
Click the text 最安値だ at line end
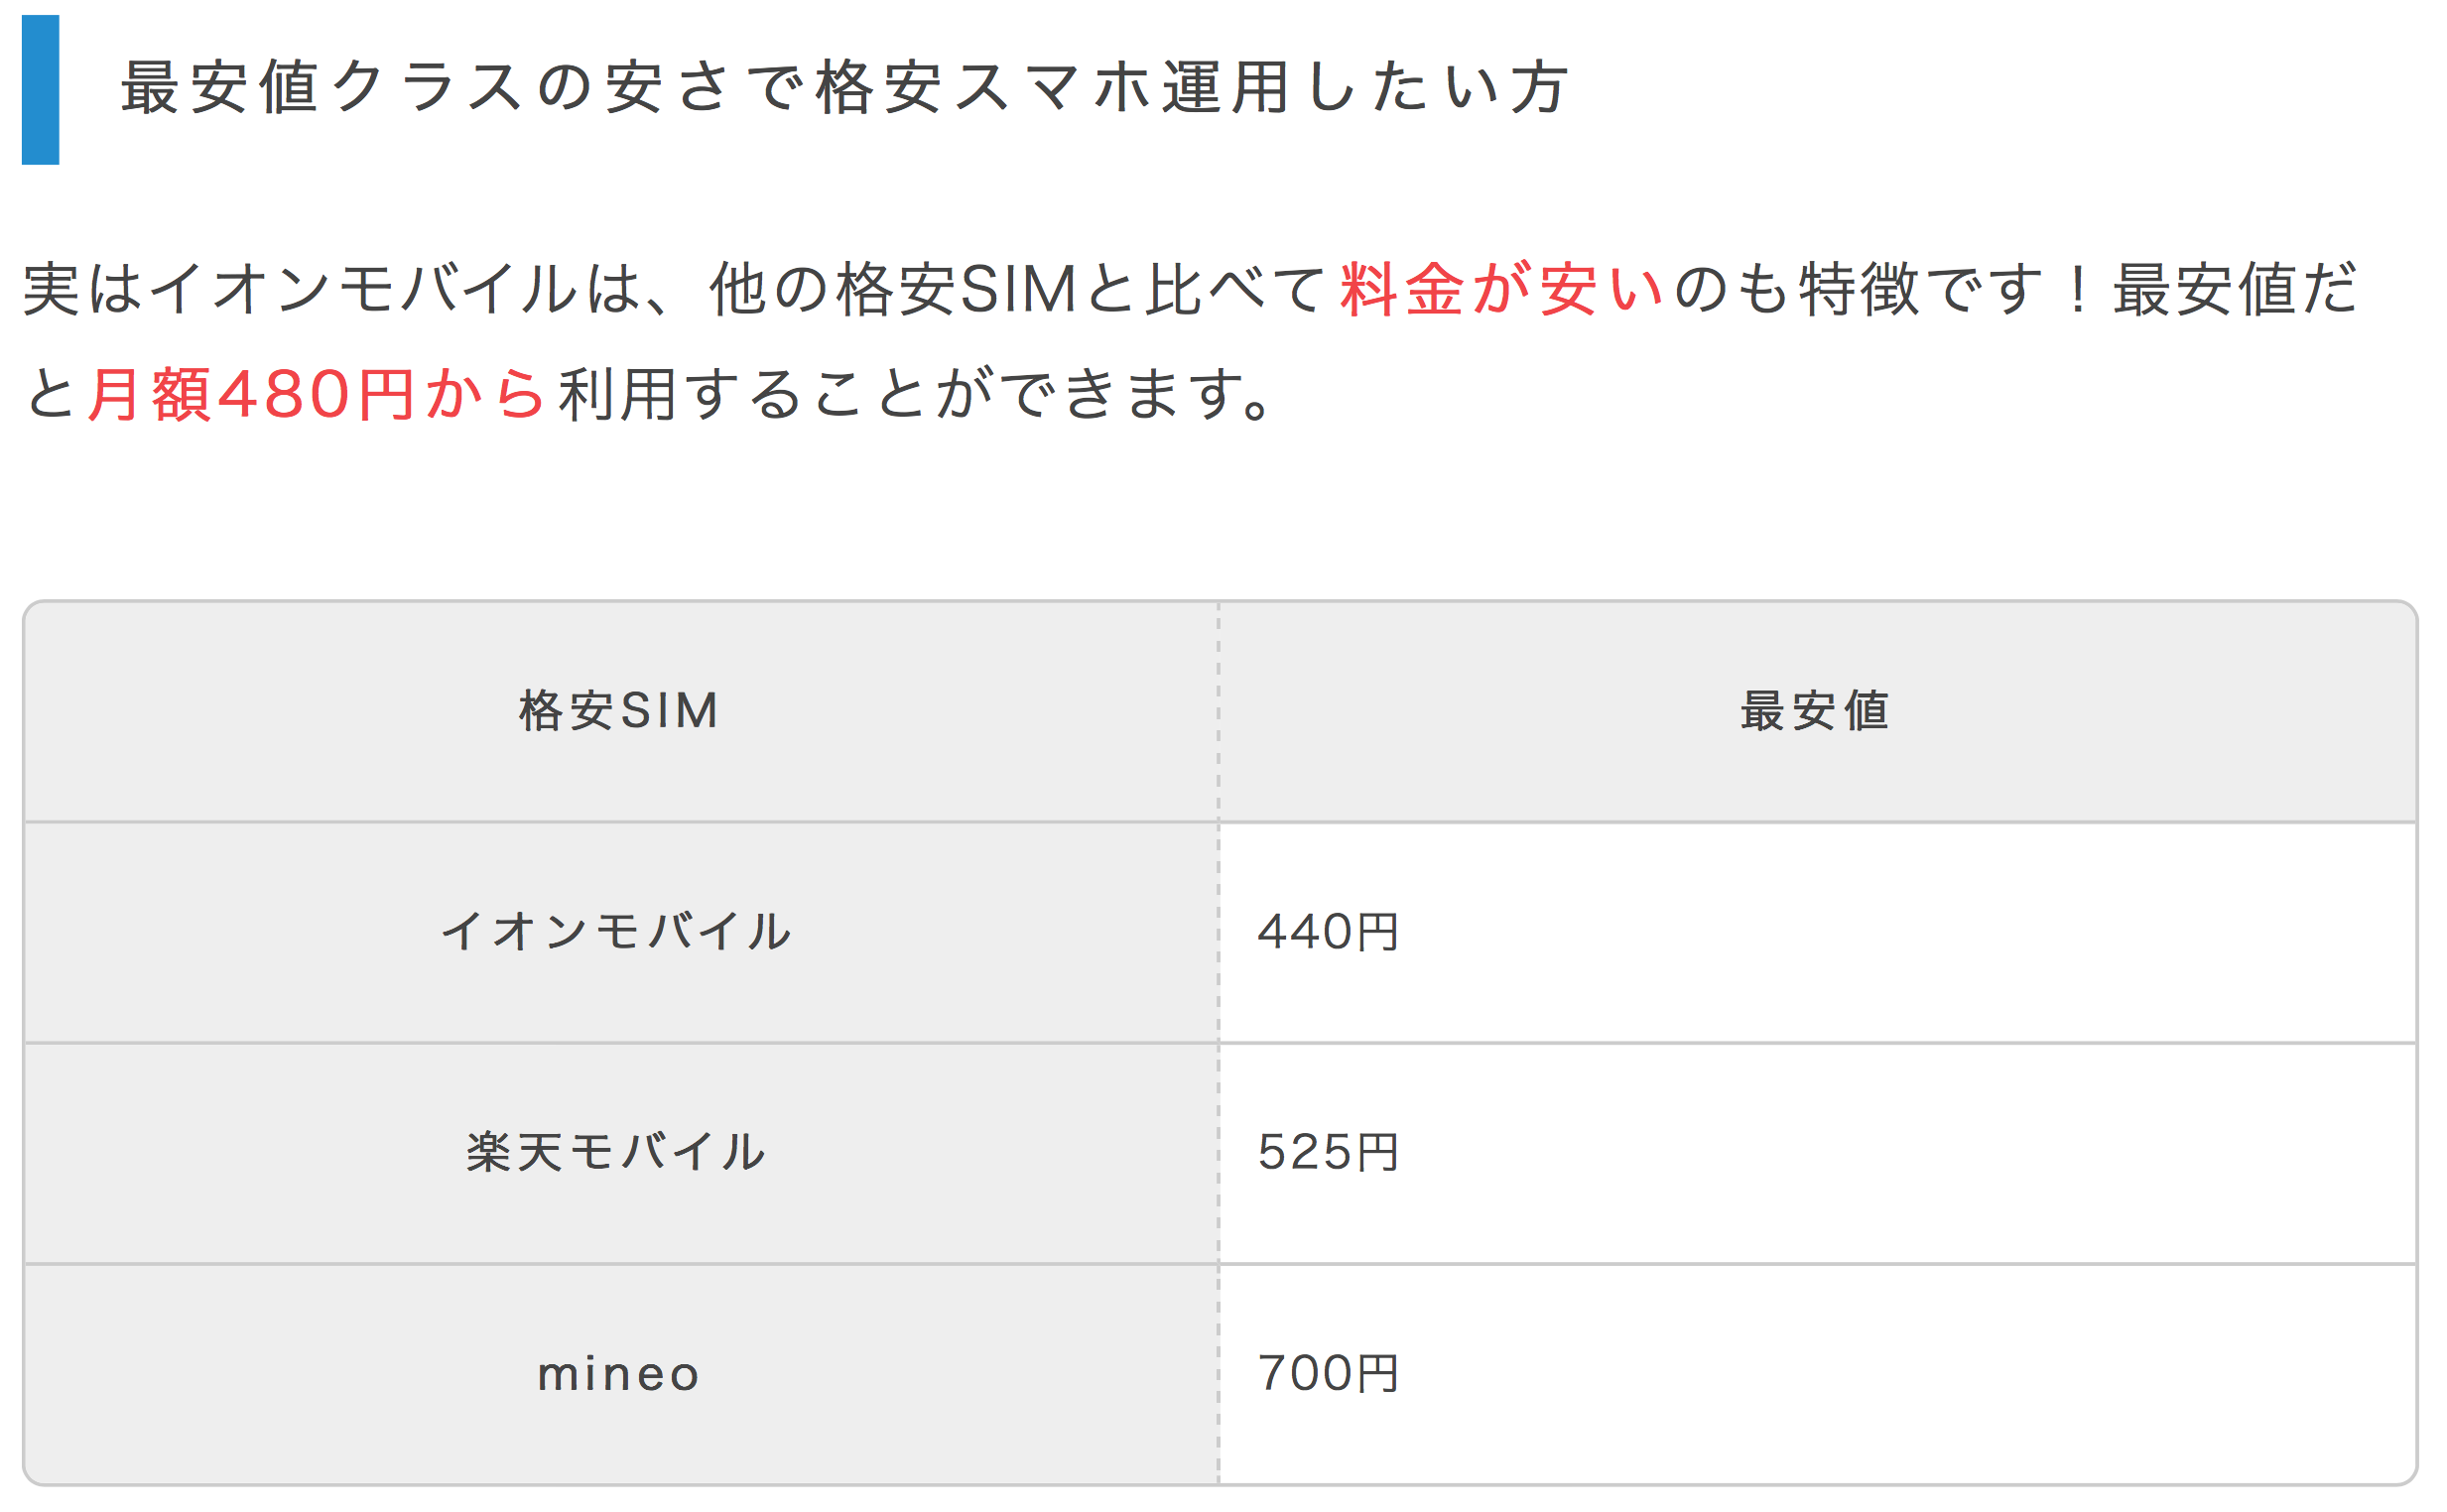2236,290
